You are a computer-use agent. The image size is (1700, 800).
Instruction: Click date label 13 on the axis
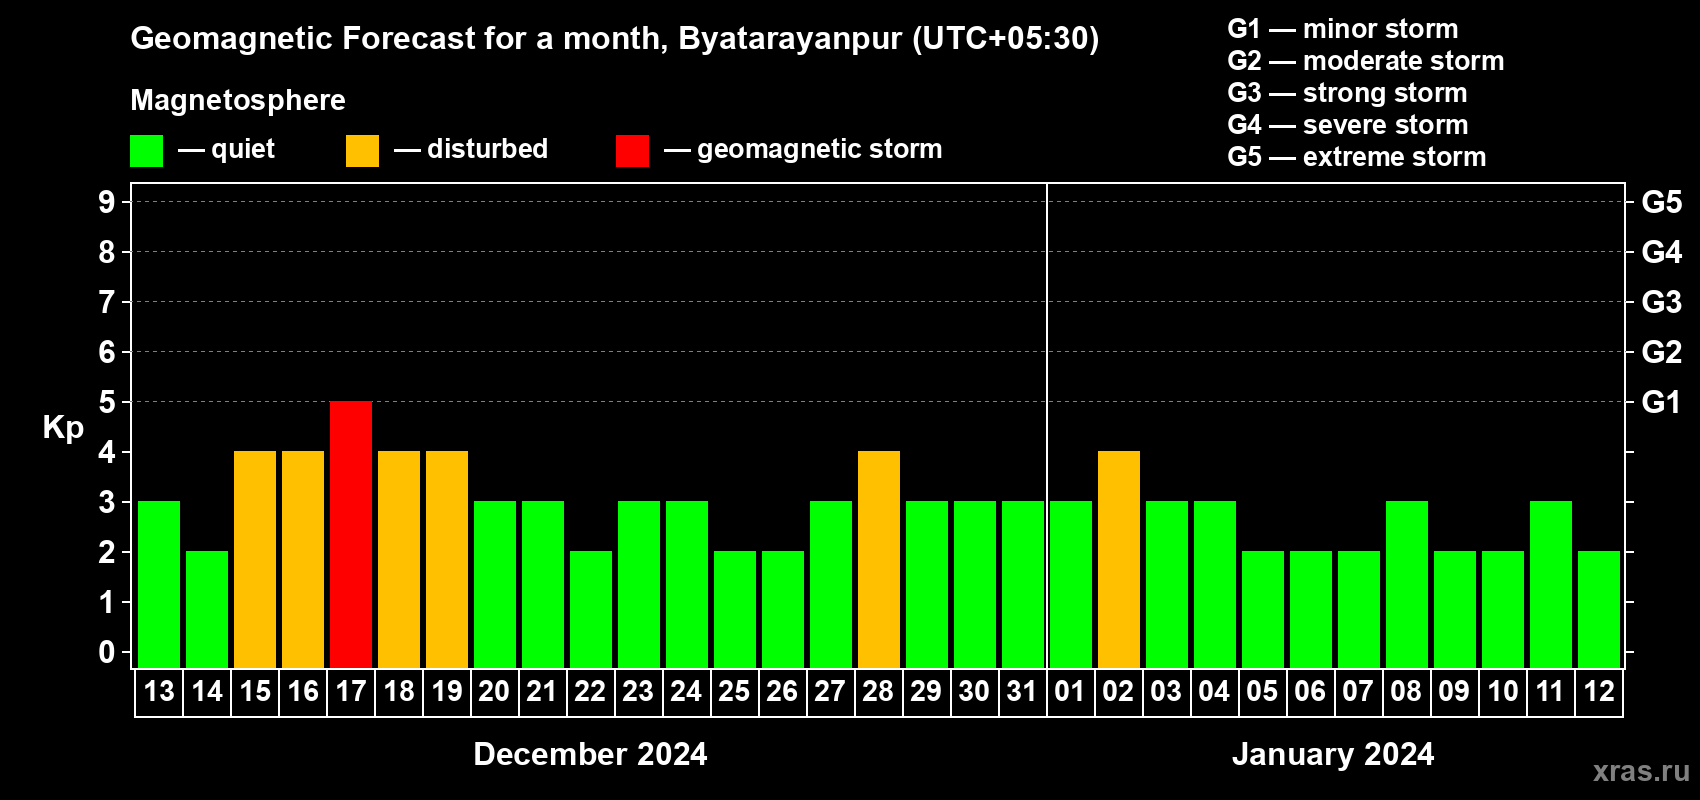[159, 691]
